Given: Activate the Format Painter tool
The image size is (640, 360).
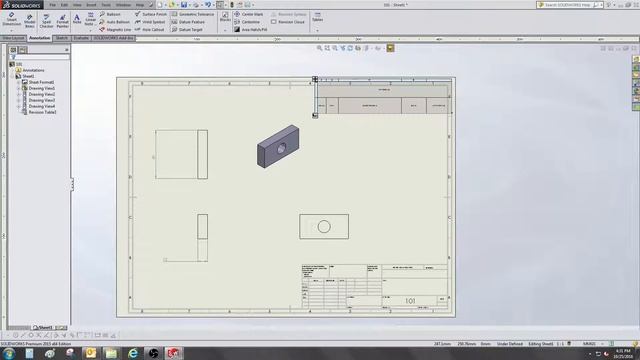Looking at the screenshot, I should (62, 20).
